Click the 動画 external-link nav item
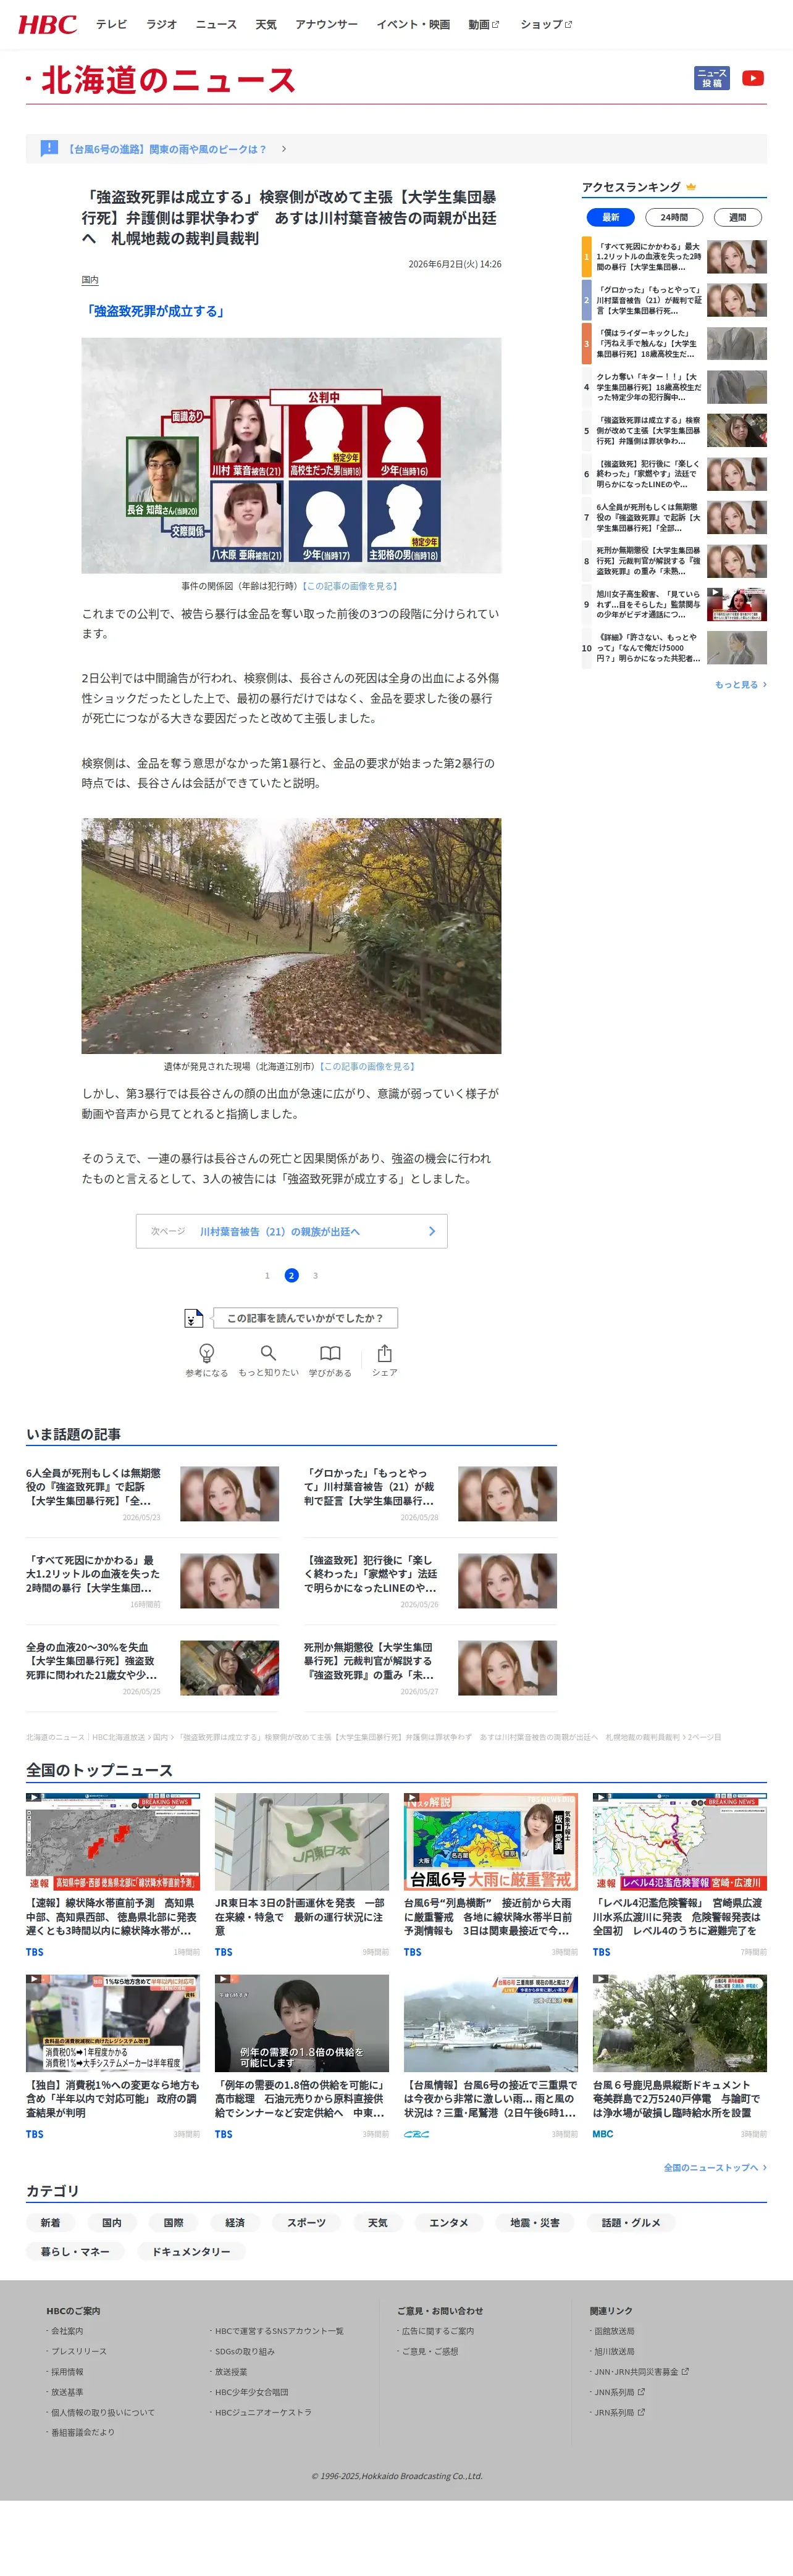Image resolution: width=793 pixels, height=2576 pixels. coord(484,24)
